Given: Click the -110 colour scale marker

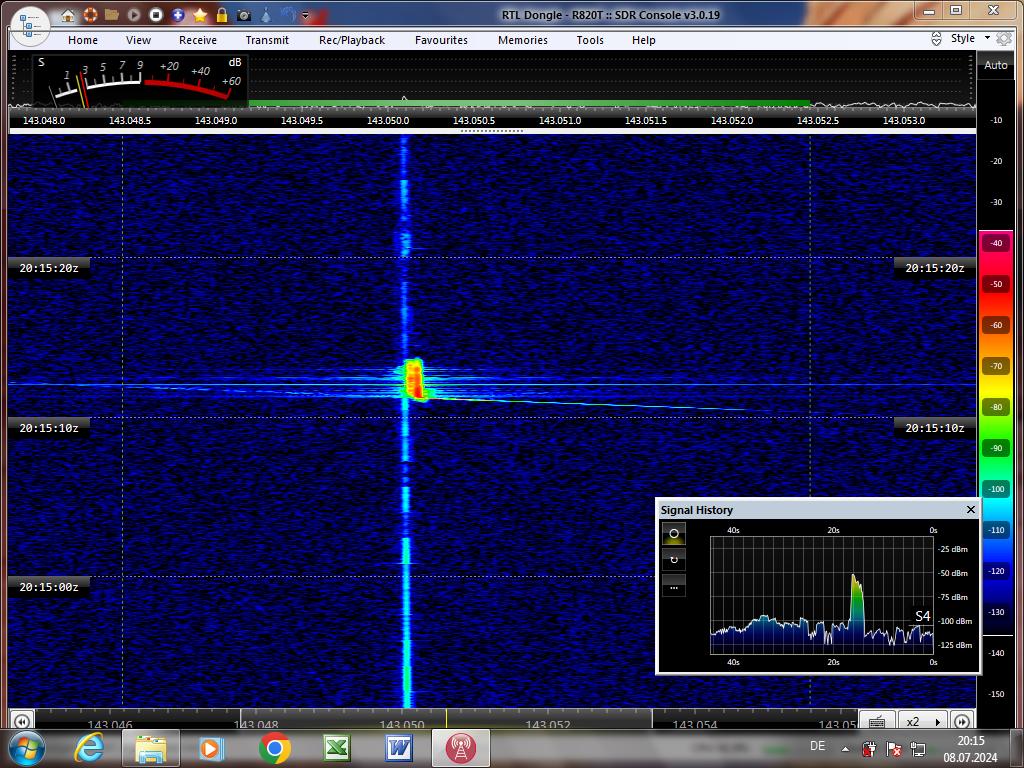Looking at the screenshot, I should [x=996, y=530].
